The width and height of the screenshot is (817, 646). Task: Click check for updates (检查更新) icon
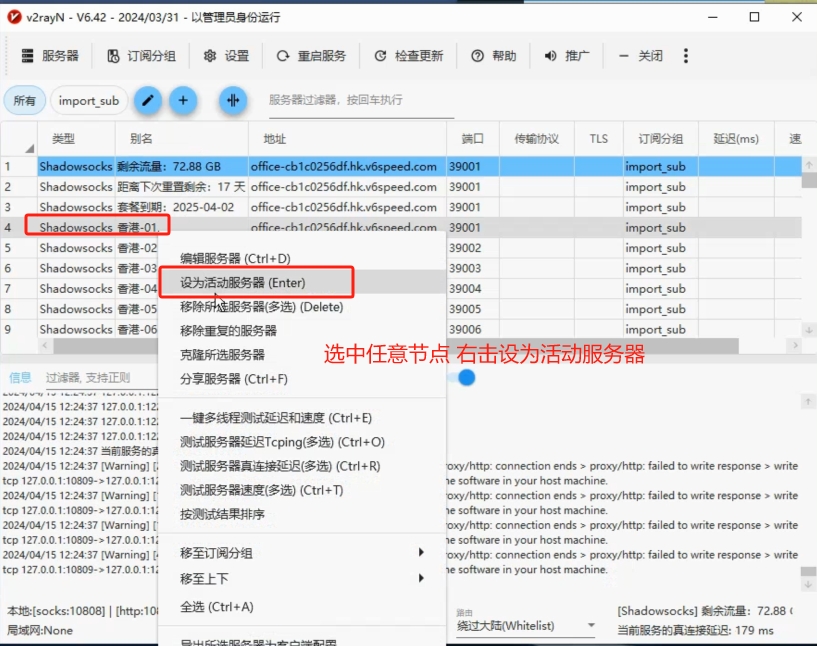pyautogui.click(x=380, y=56)
